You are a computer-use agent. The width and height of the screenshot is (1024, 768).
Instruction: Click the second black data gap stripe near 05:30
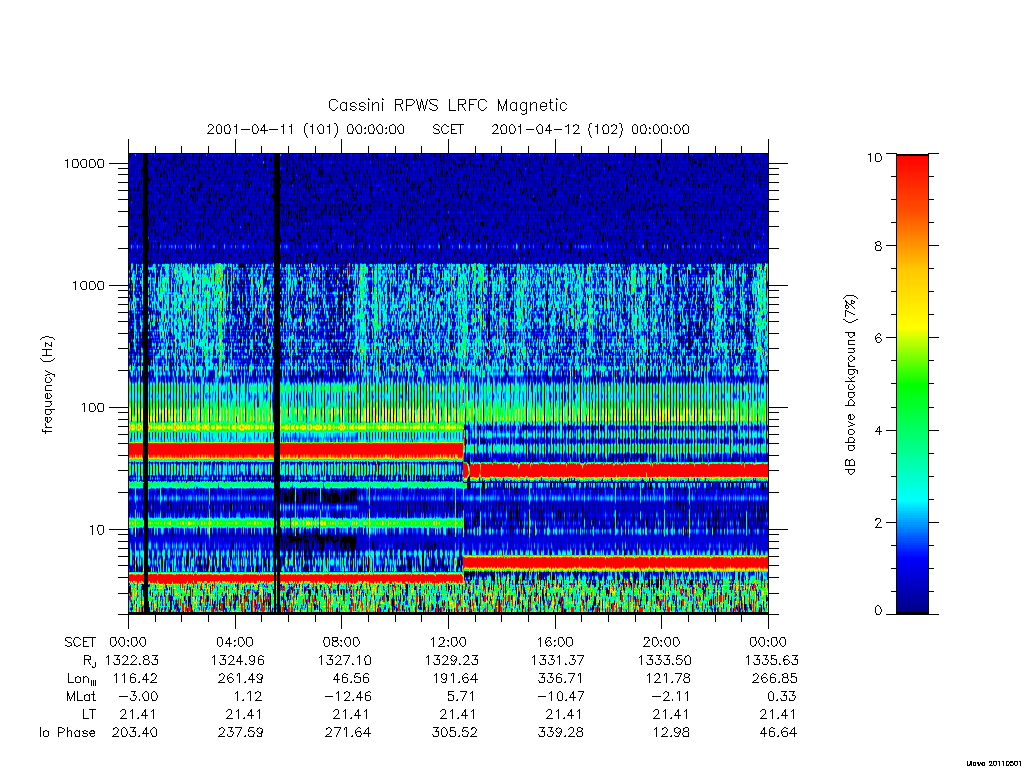point(277,383)
